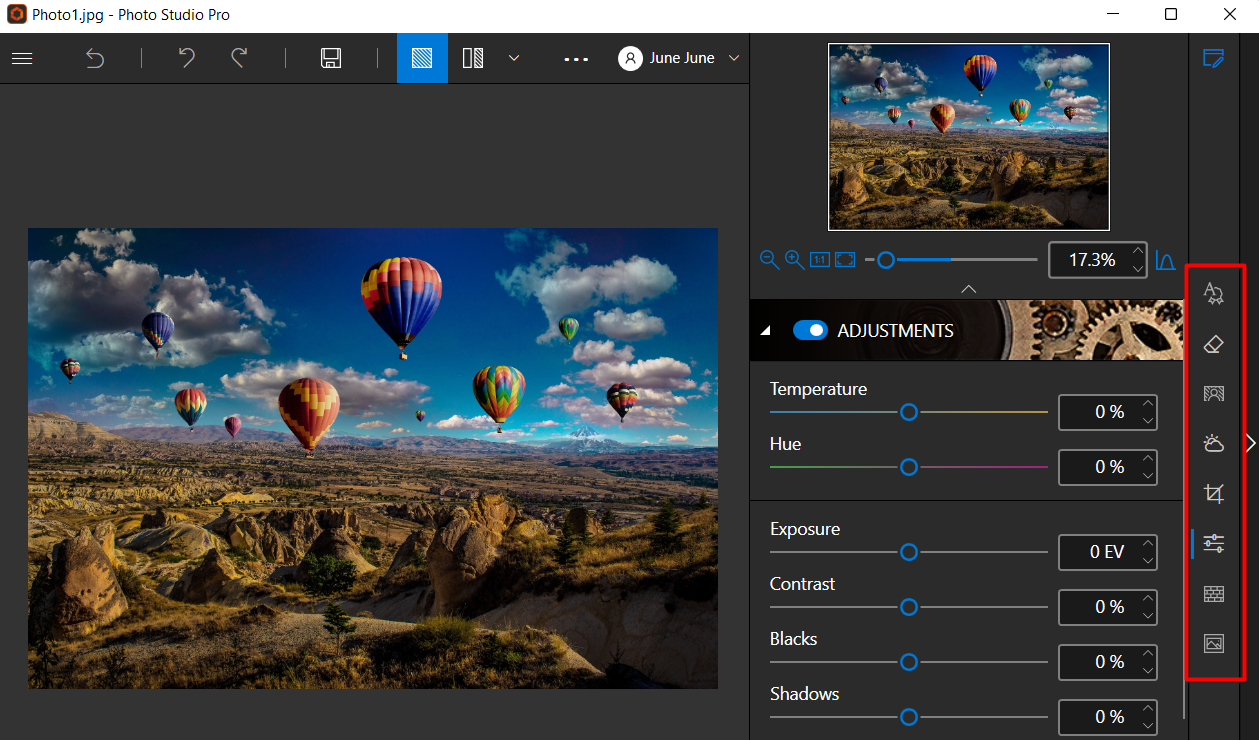Screen dimensions: 1259x740
Task: Increase Contrast with the up arrow
Action: point(1148,598)
